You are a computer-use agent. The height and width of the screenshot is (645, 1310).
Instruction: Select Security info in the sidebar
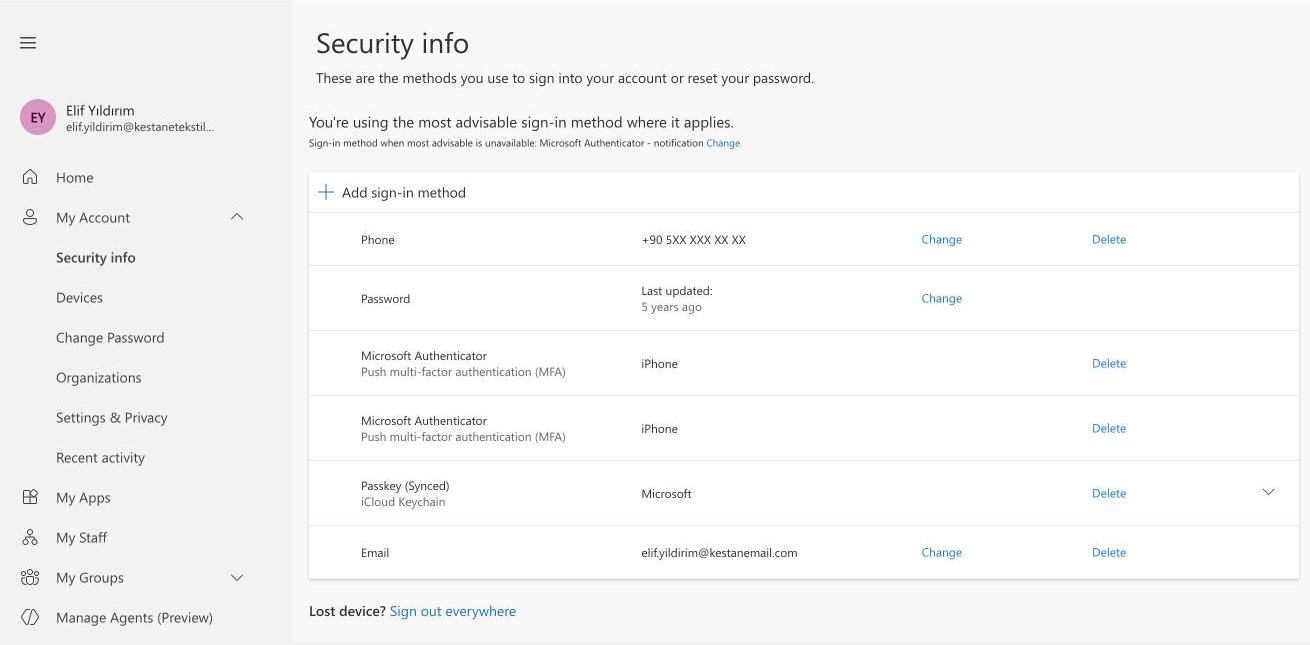[96, 258]
